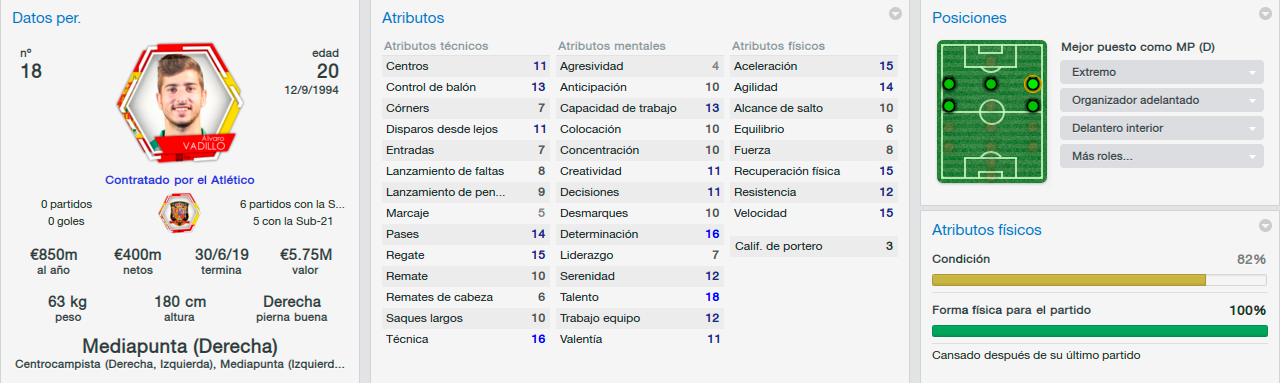
Task: Select the highlighted right attacking midfielder dot
Action: point(1032,83)
